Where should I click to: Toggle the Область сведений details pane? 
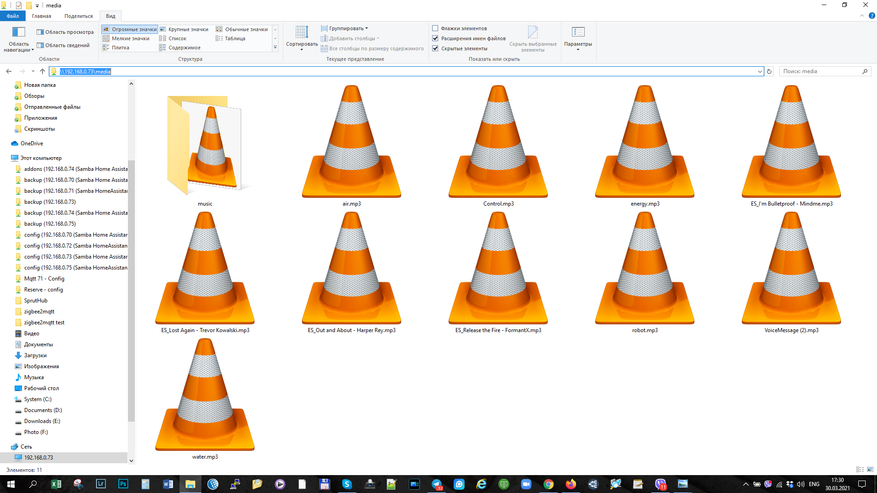click(63, 45)
